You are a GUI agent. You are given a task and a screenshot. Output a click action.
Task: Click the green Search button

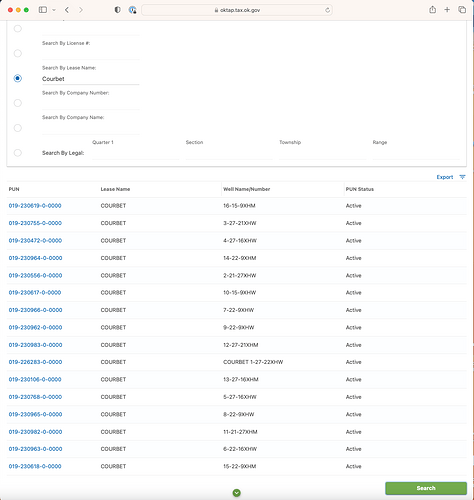tap(426, 488)
